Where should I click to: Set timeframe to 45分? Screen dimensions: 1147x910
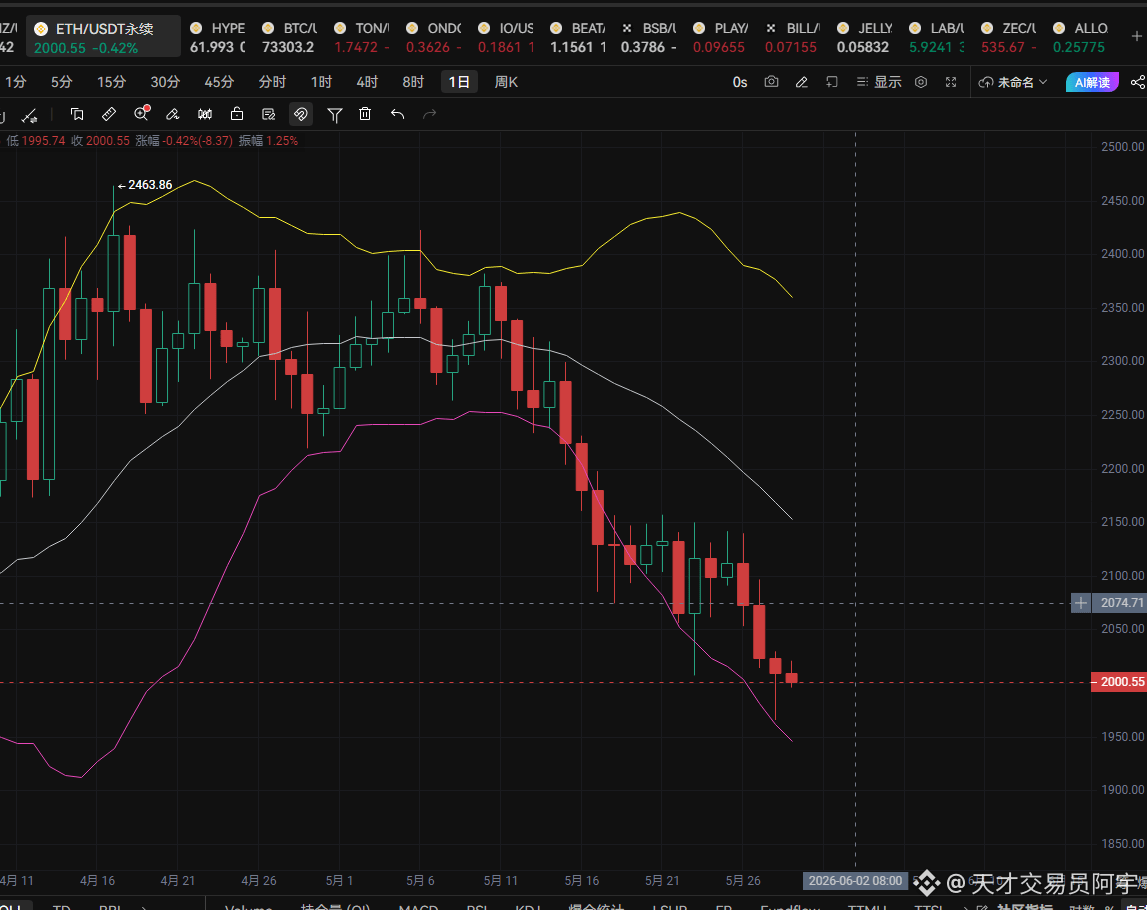219,82
